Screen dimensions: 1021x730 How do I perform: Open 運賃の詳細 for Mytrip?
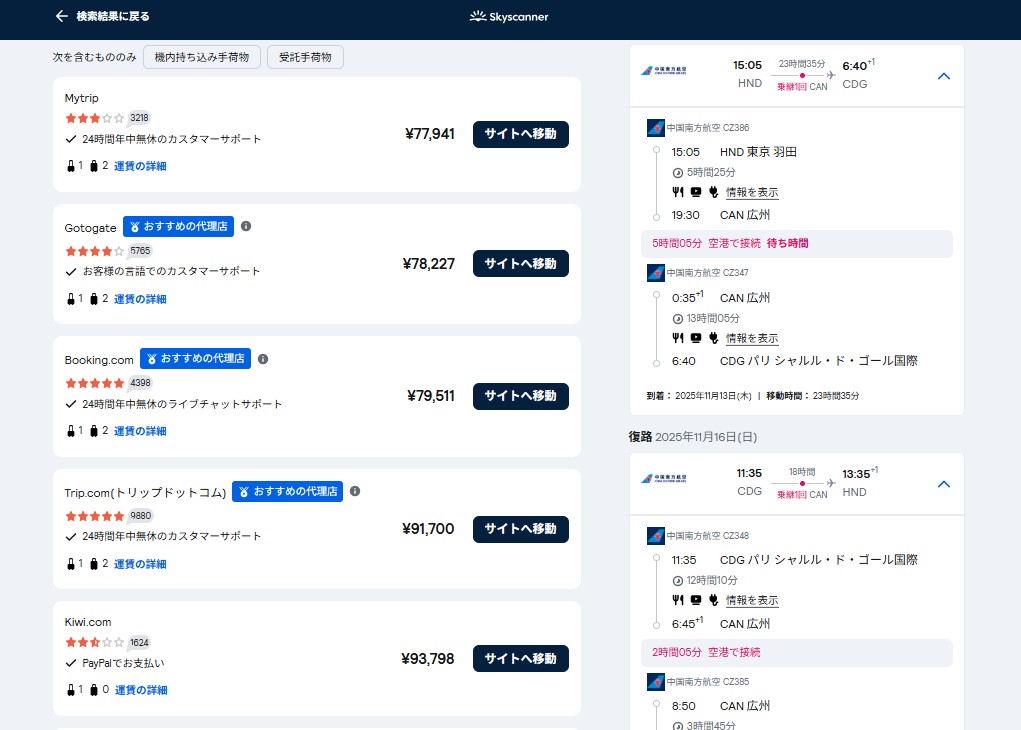[140, 166]
